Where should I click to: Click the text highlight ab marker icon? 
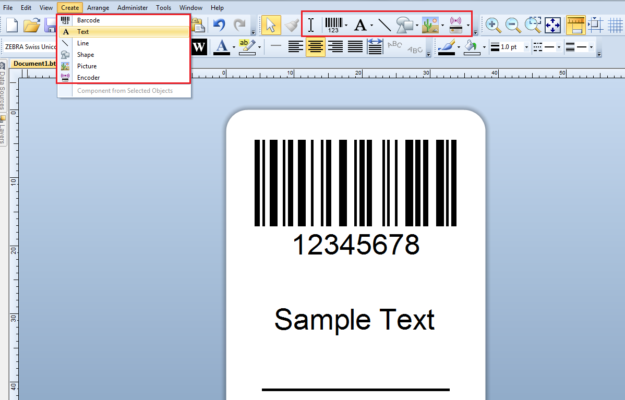click(x=247, y=47)
